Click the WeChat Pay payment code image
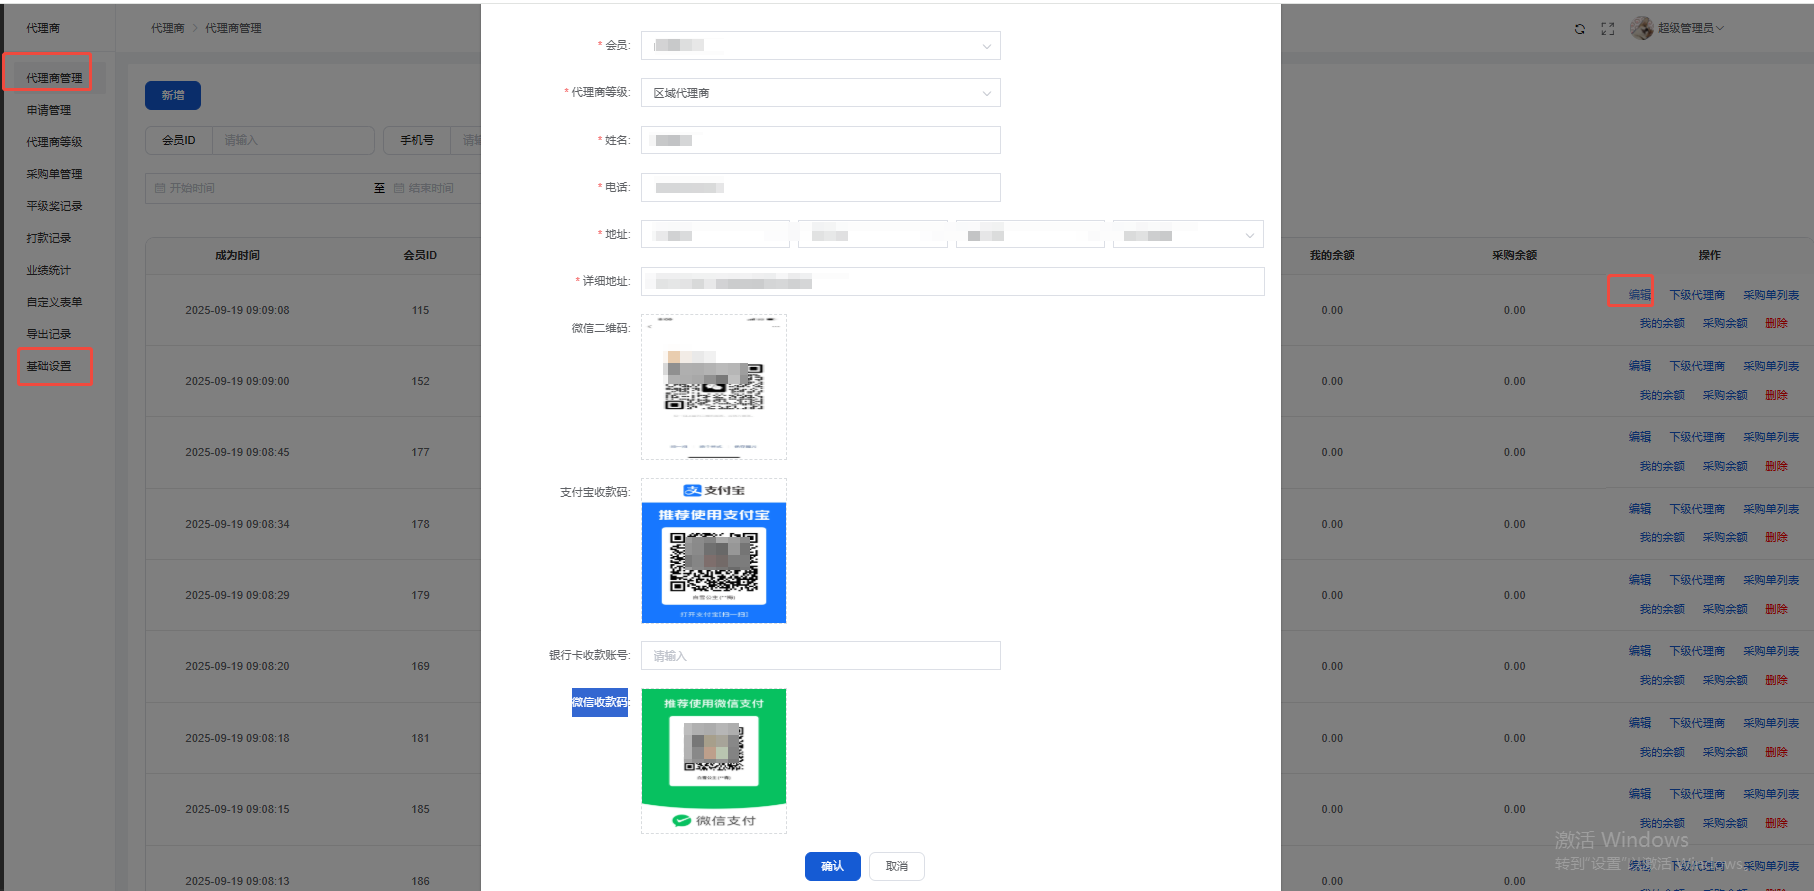The height and width of the screenshot is (891, 1814). tap(713, 760)
